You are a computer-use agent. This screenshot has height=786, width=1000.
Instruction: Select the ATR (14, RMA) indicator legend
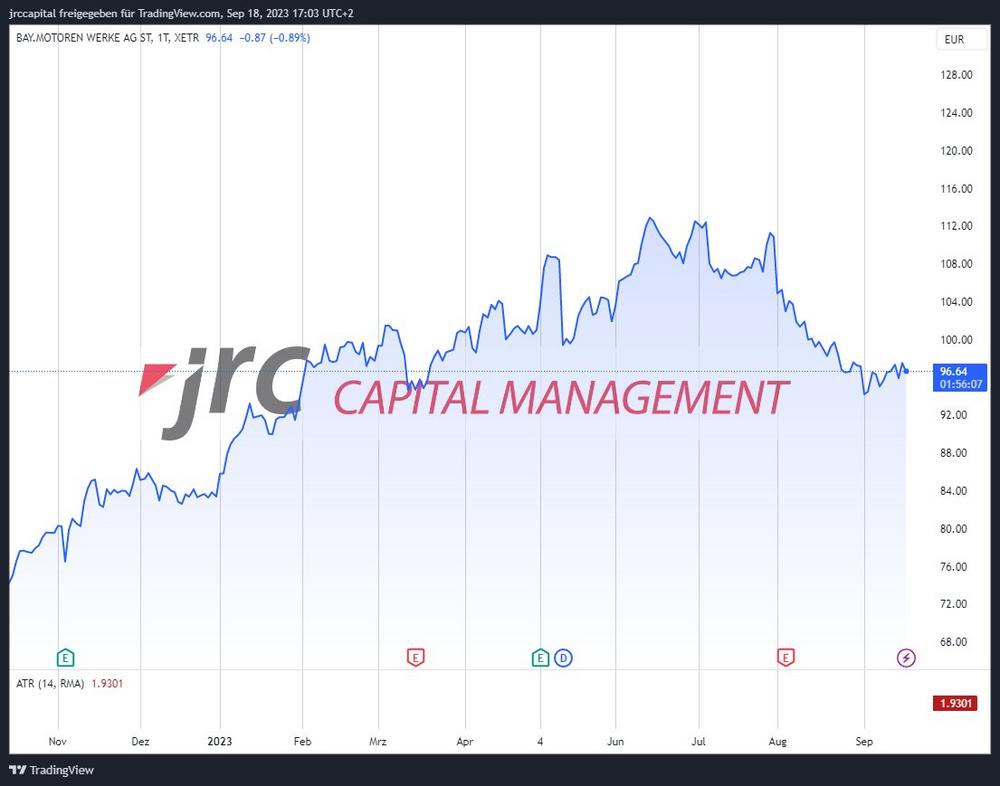50,683
